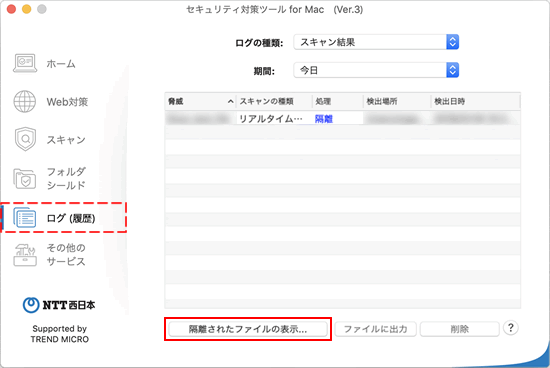Open the 期間 dropdown showing 今日
Screen dimensions: 550x368
tap(376, 70)
